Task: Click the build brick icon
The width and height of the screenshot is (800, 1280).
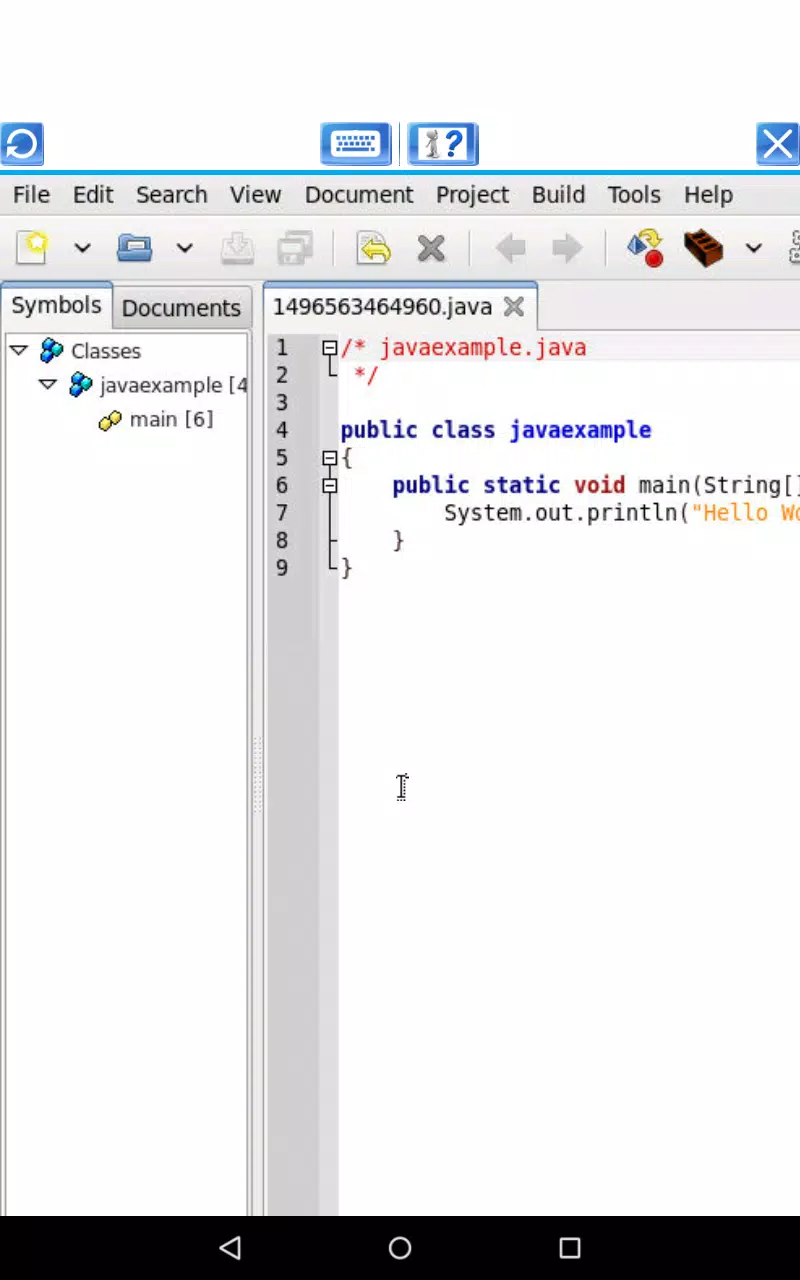Action: point(703,248)
